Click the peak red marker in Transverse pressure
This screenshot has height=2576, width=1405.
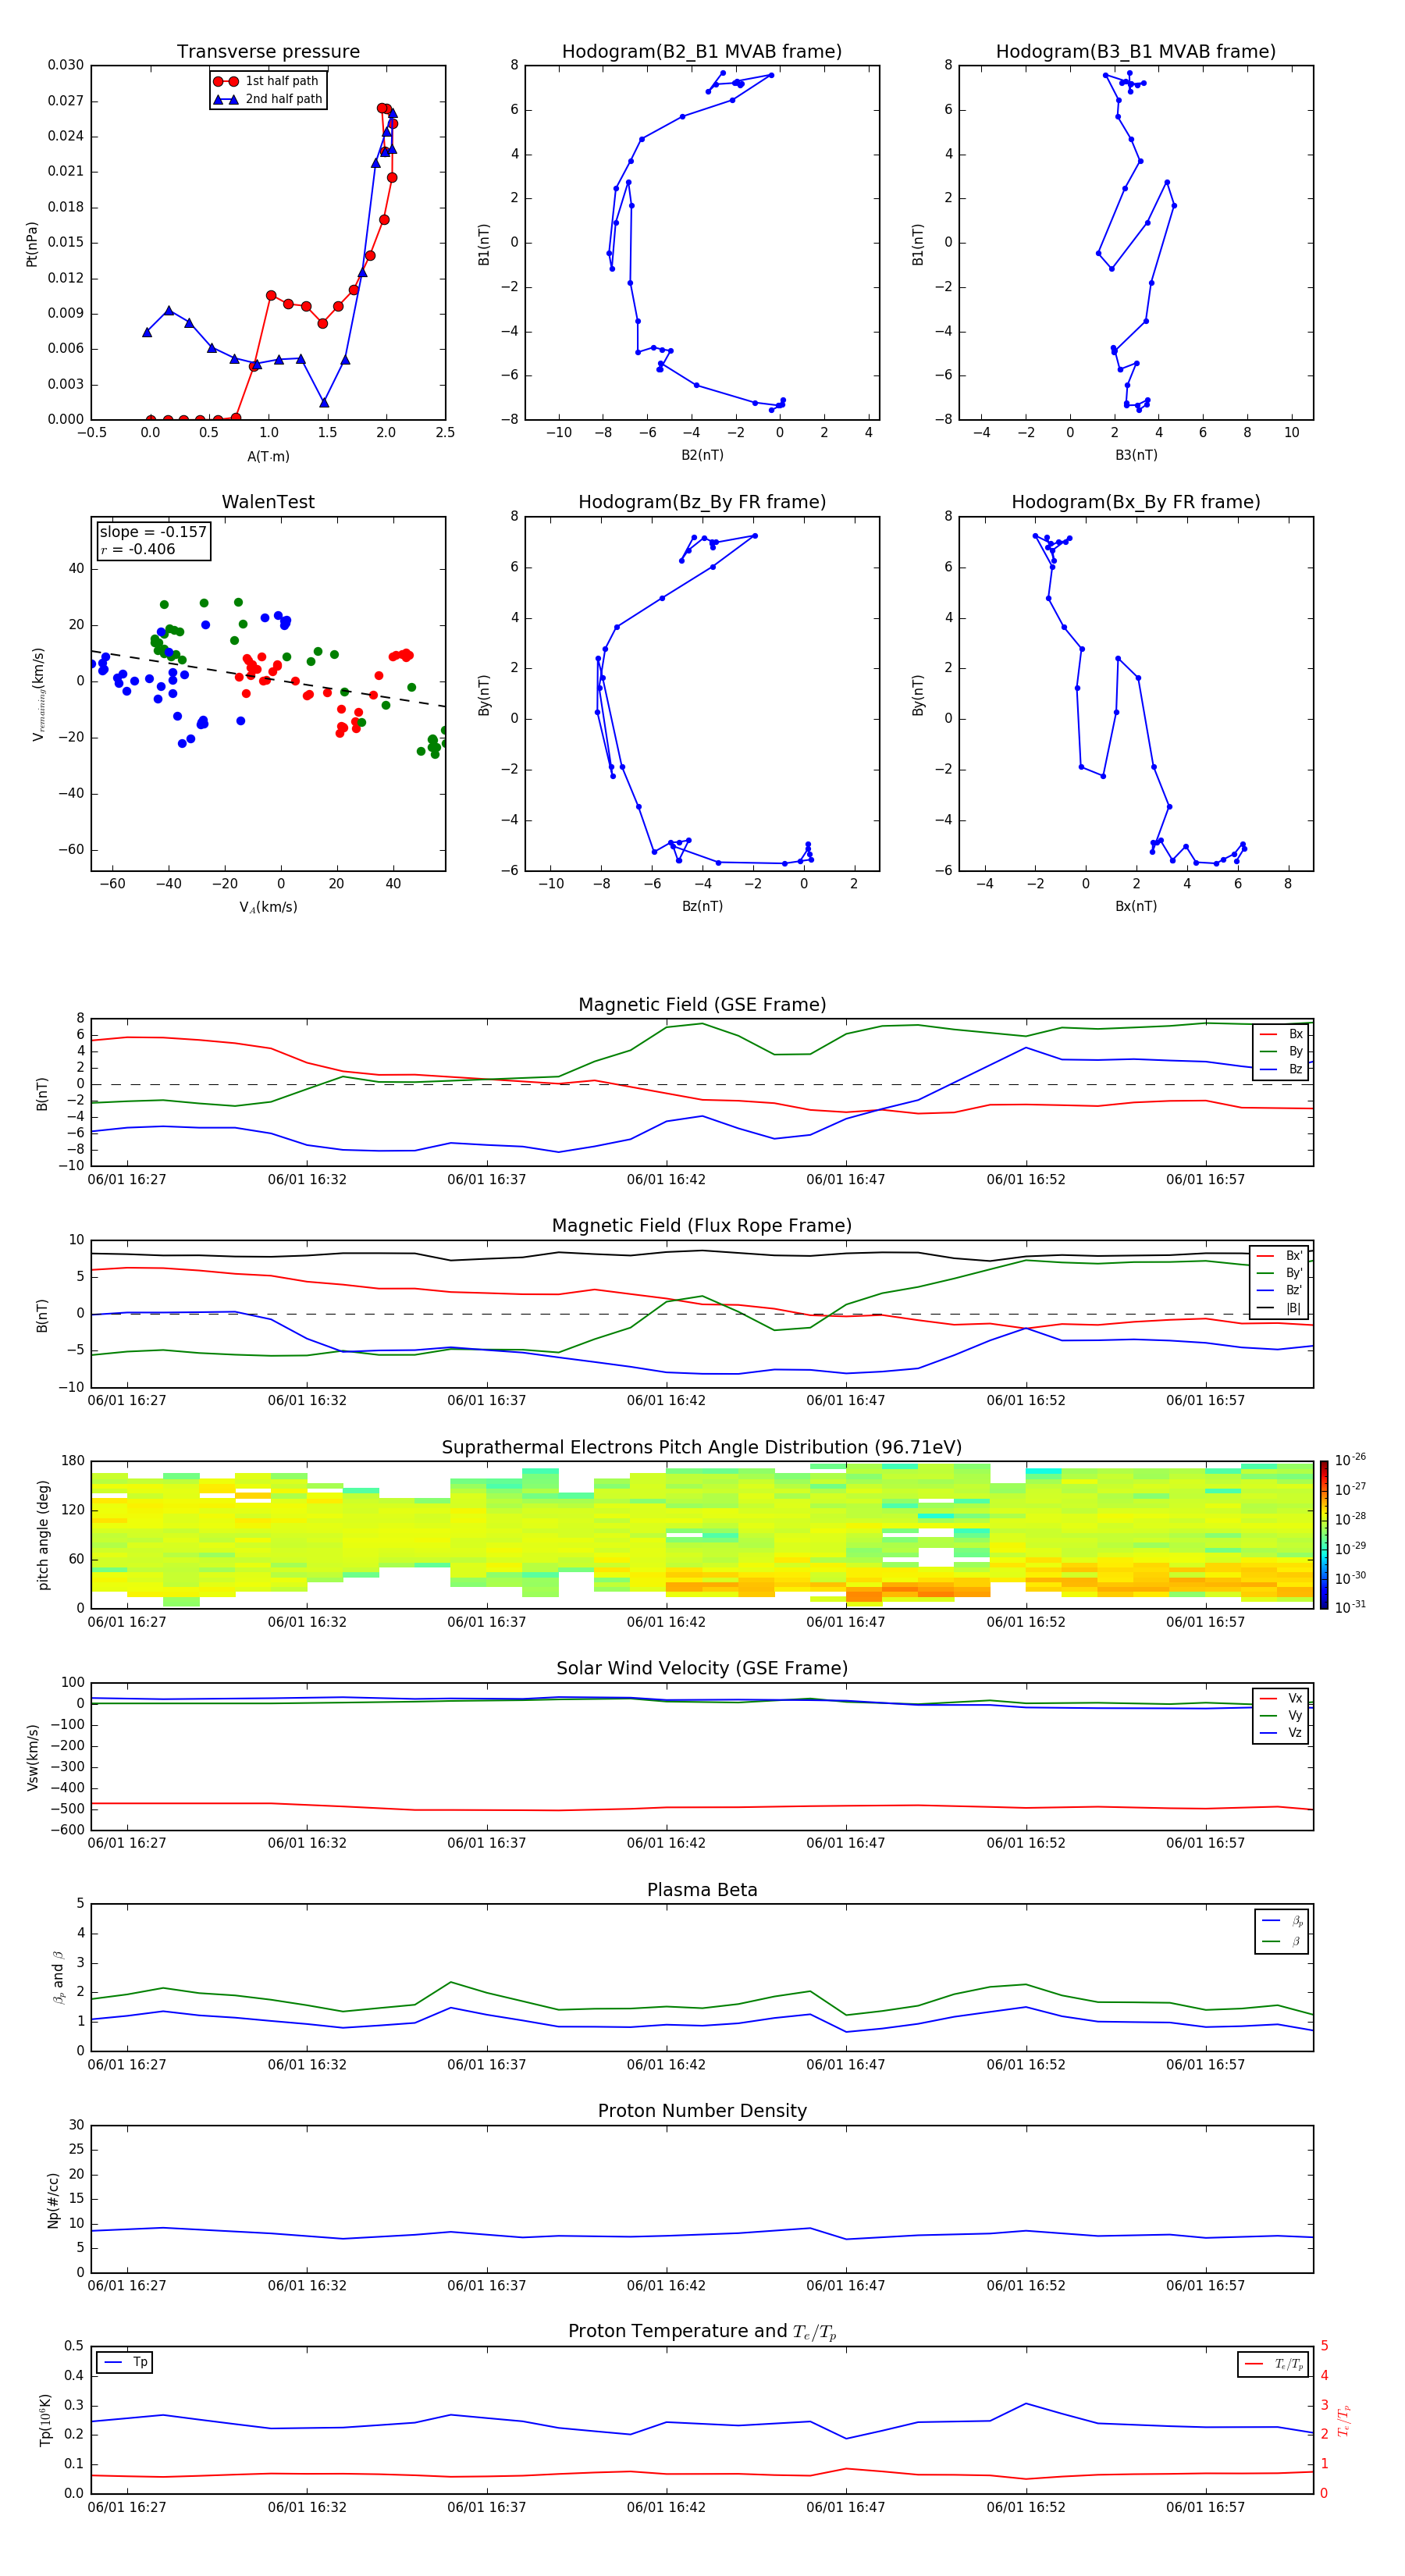382,108
